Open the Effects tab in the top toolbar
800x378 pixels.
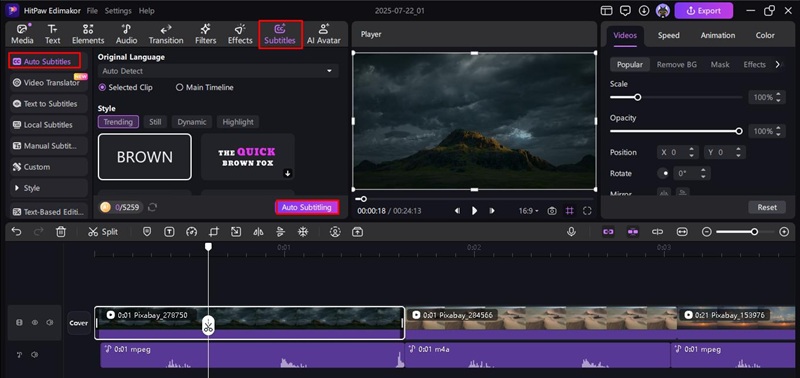(240, 35)
